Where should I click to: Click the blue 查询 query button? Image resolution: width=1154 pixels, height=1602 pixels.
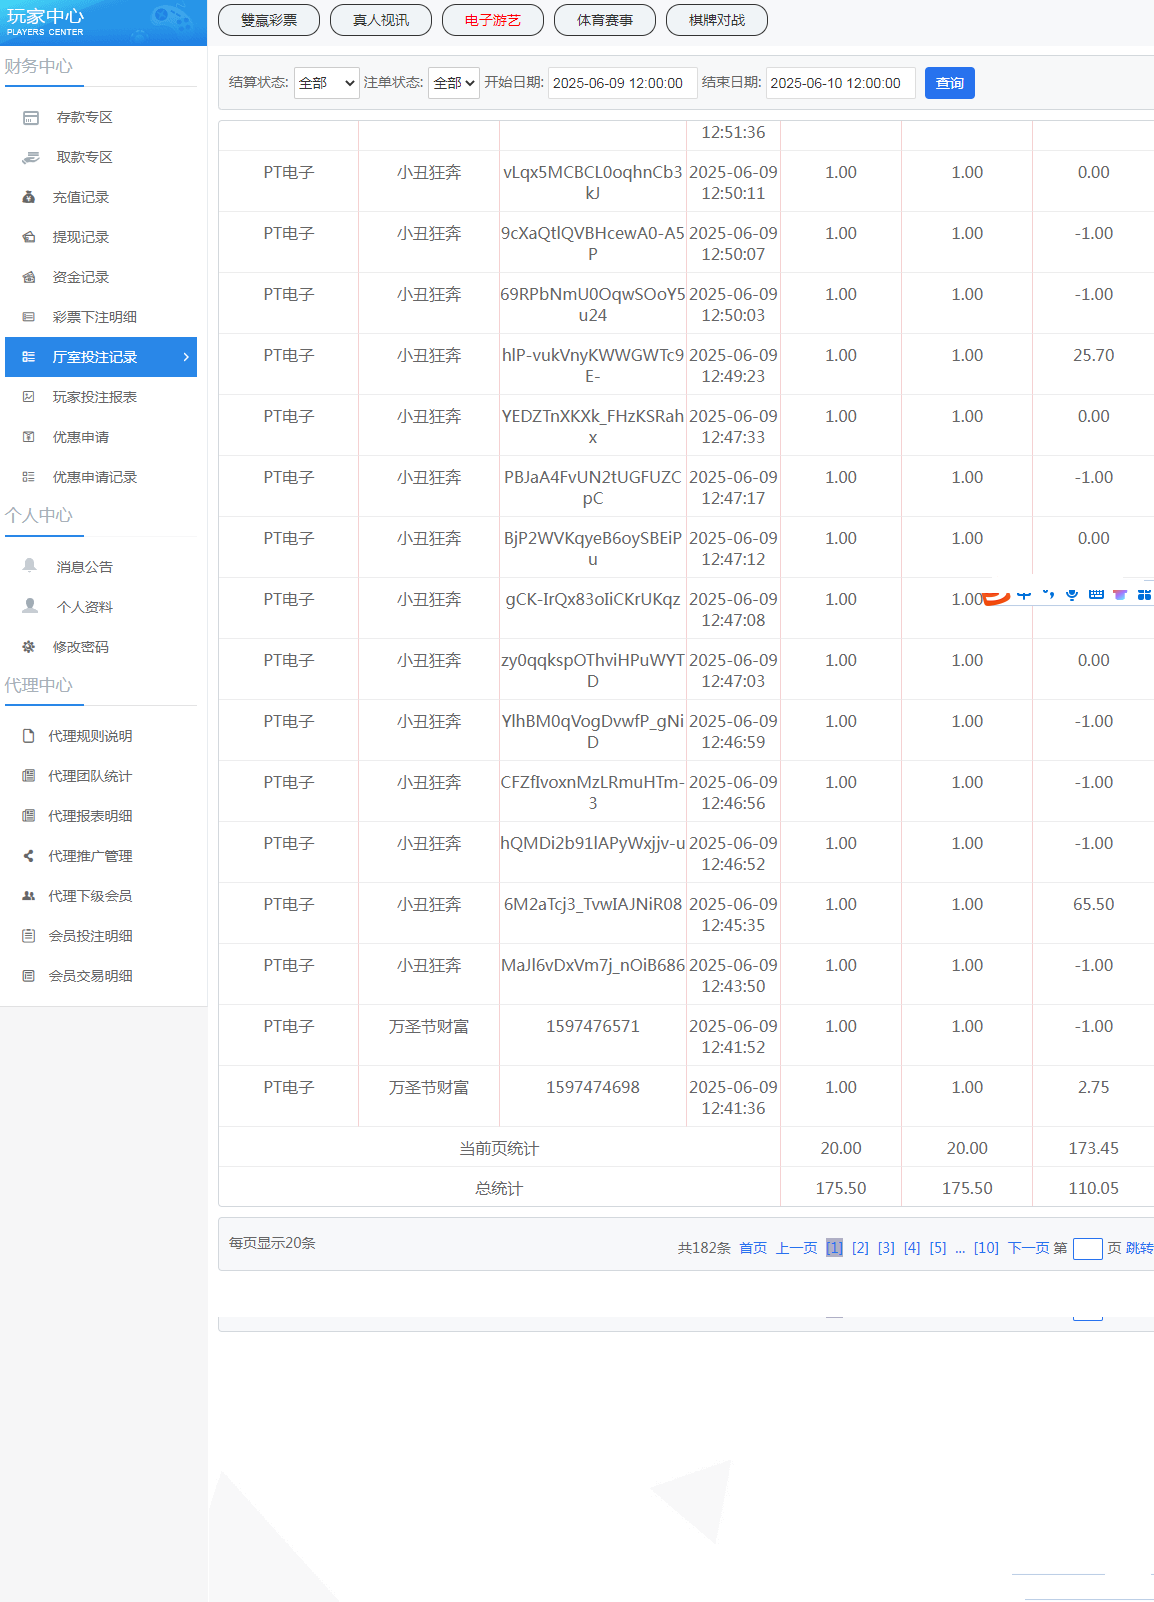(x=949, y=83)
